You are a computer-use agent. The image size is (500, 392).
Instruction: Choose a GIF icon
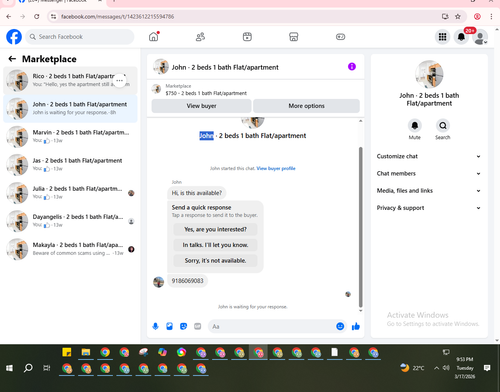[x=198, y=326]
